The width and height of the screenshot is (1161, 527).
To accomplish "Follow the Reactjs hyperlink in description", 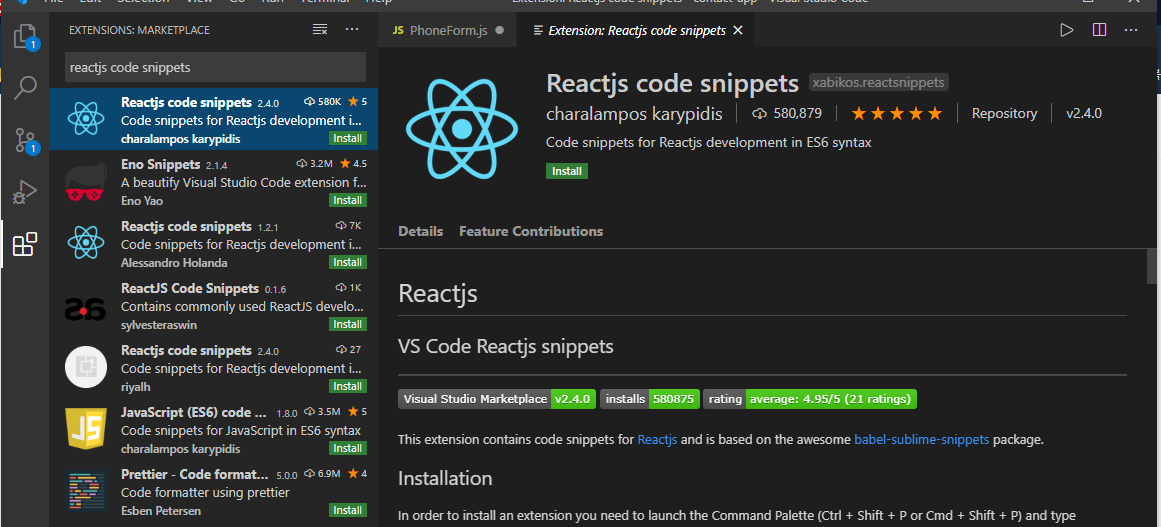I will tap(658, 439).
